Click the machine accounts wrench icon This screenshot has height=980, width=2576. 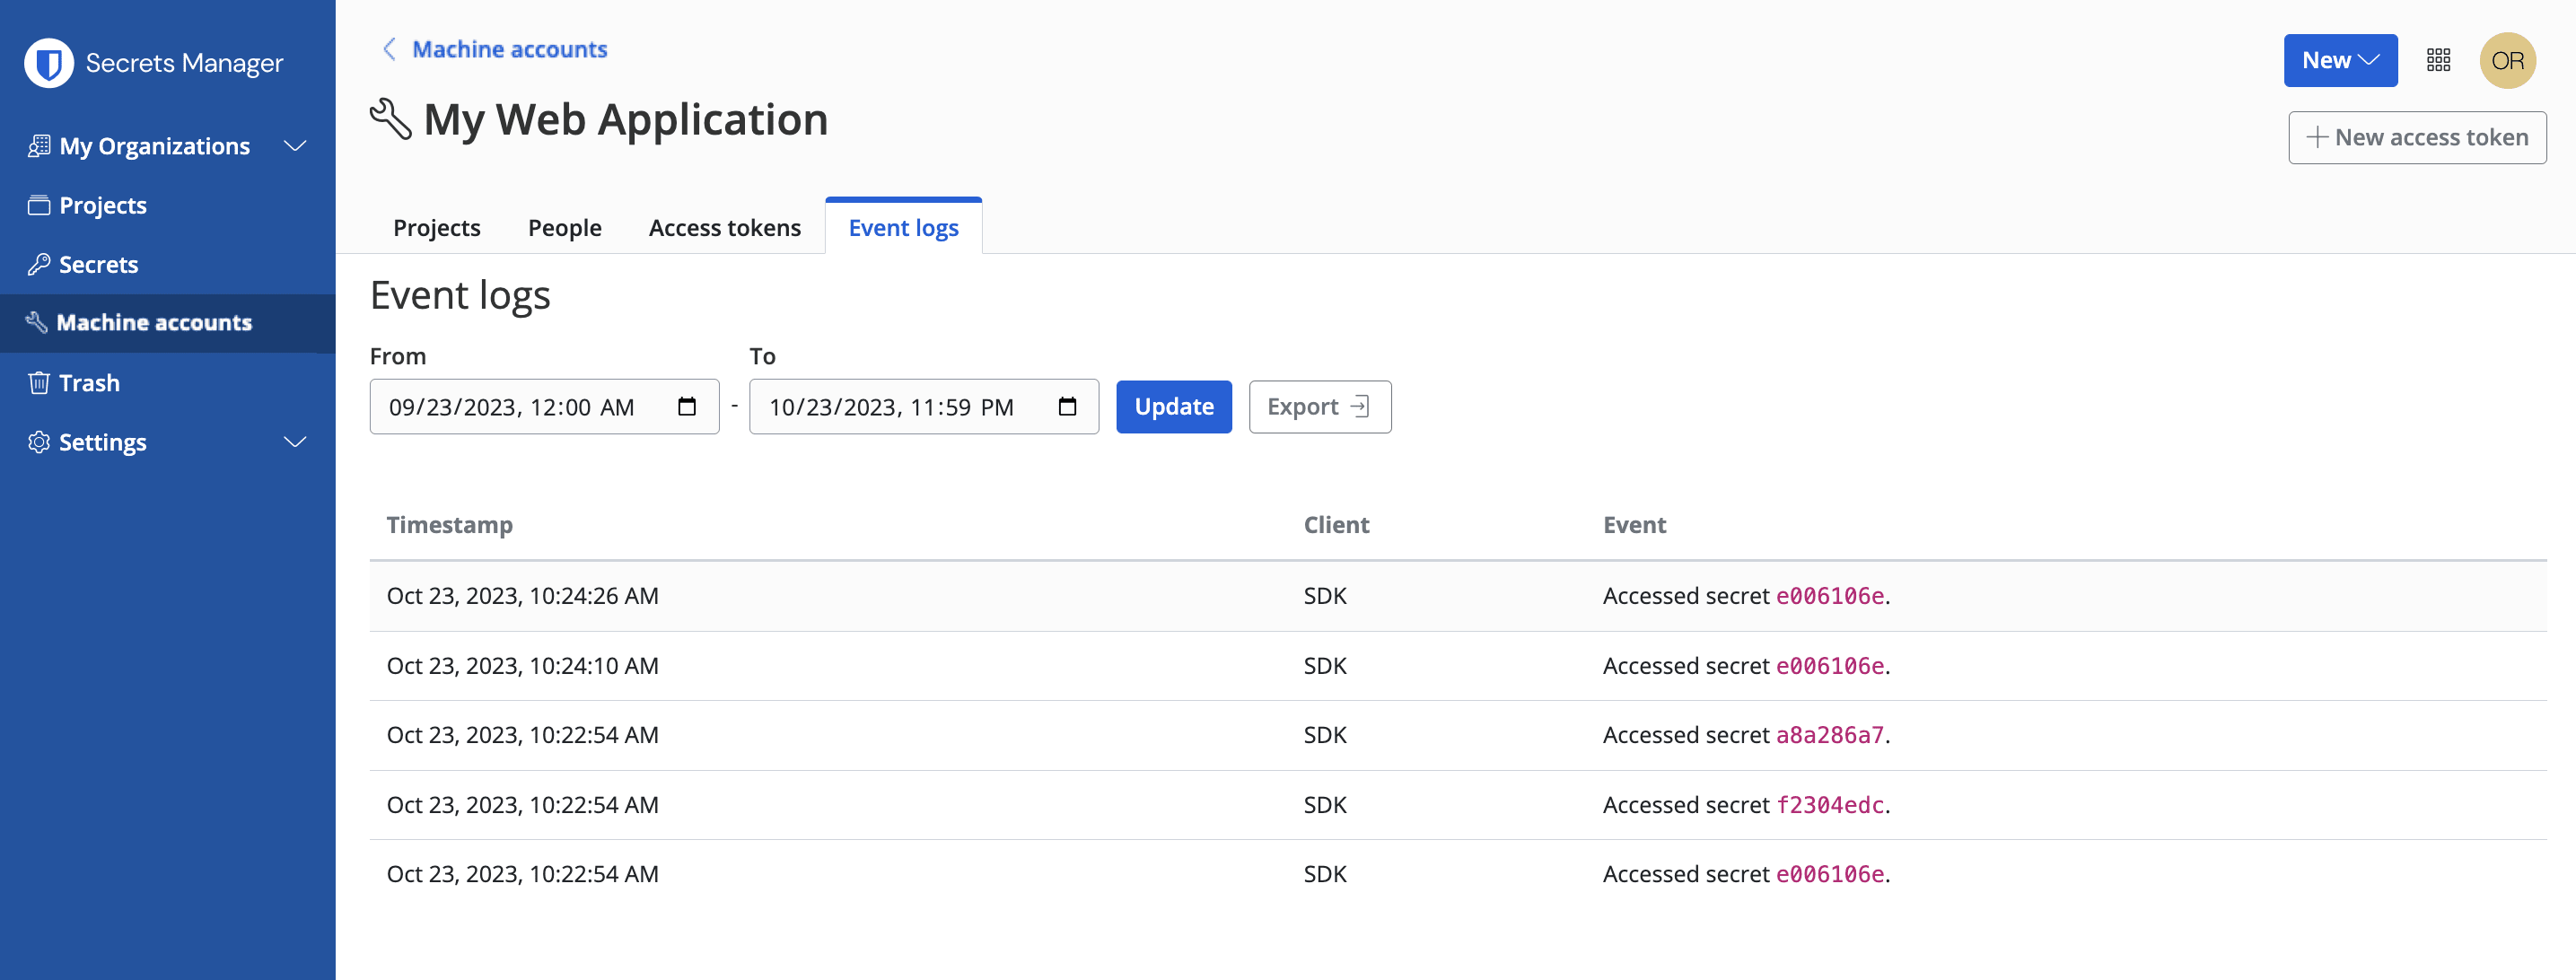[34, 320]
